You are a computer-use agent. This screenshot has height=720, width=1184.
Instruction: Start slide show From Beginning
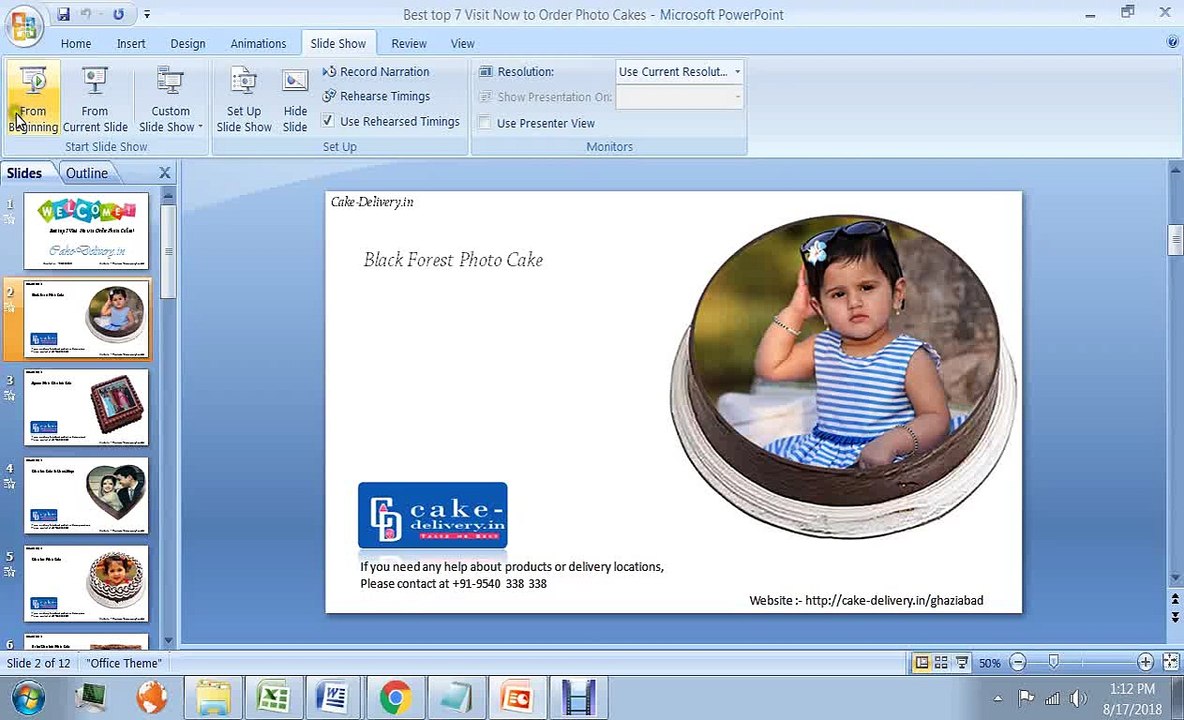click(x=33, y=100)
